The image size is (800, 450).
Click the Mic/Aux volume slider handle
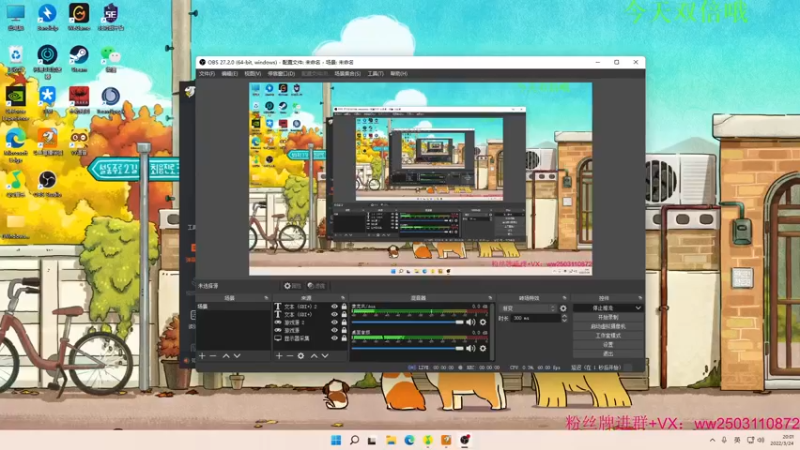click(459, 322)
